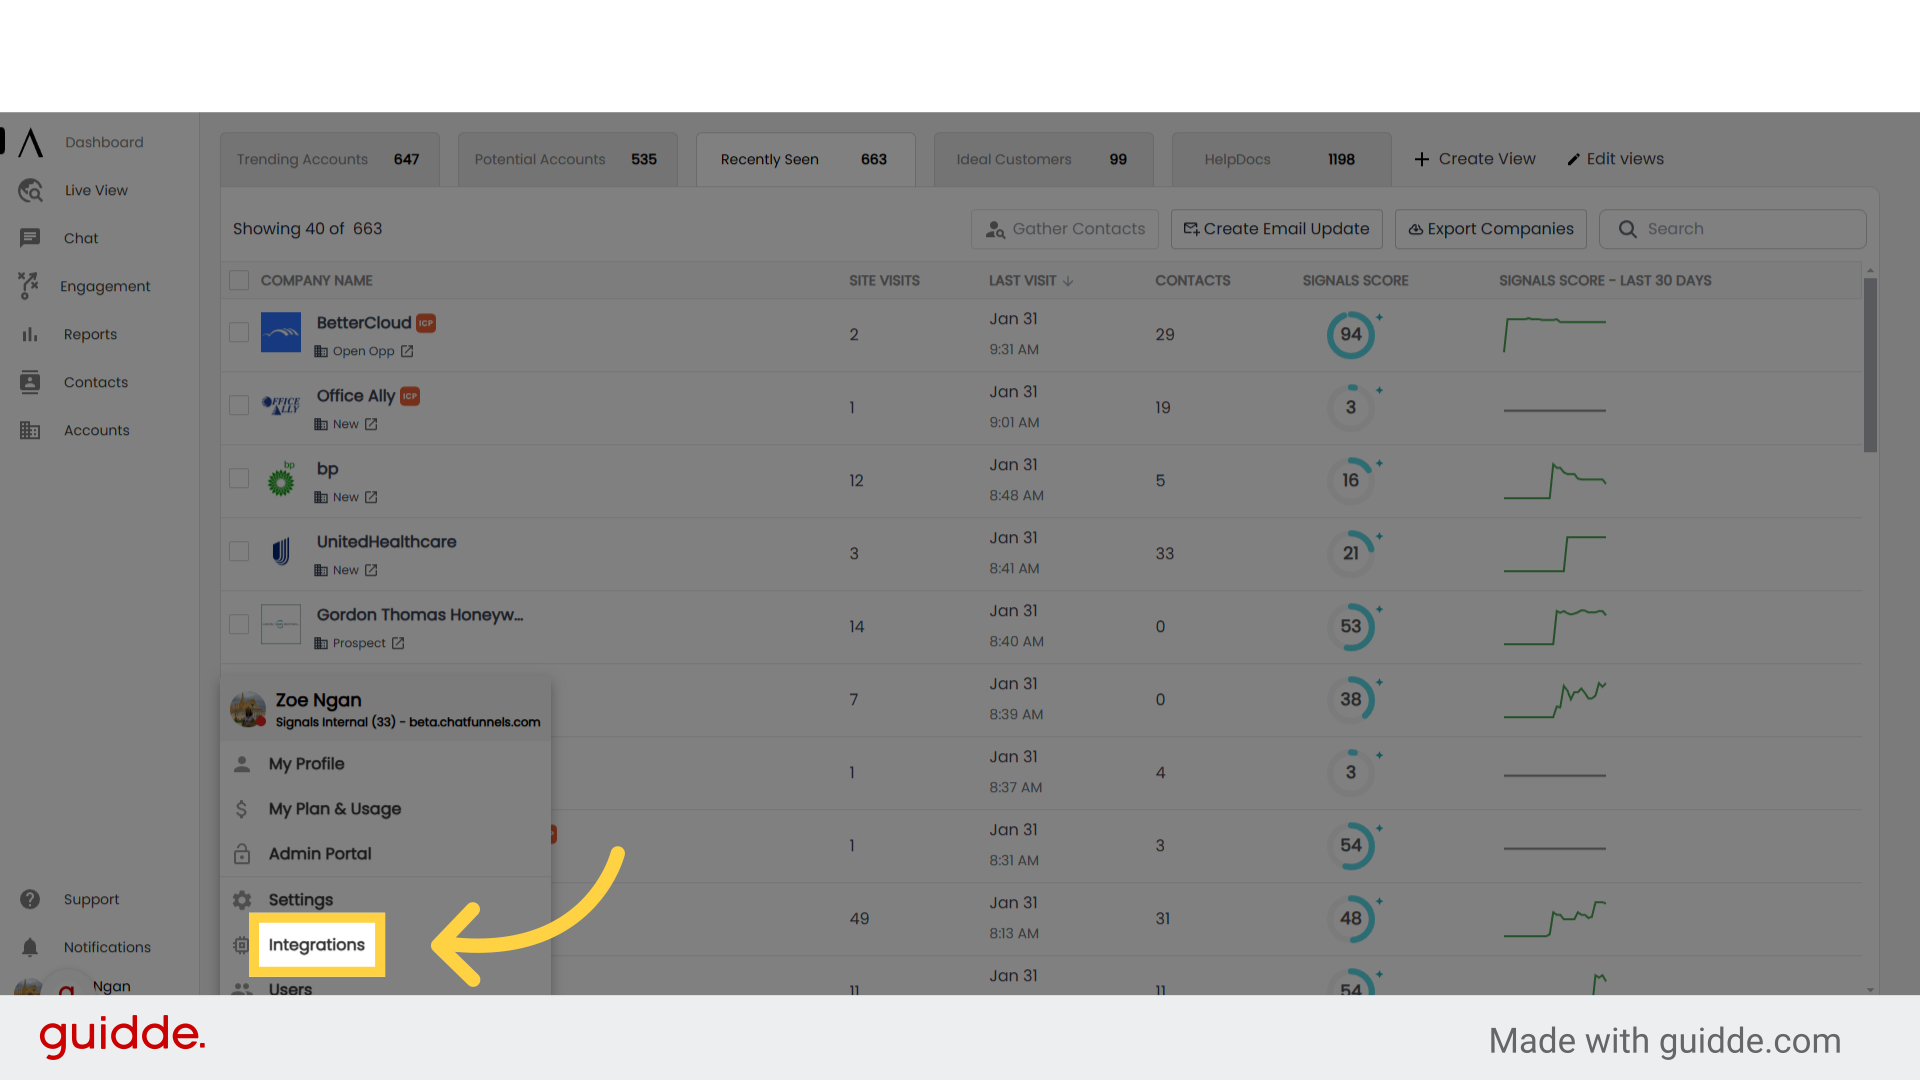This screenshot has height=1080, width=1920.
Task: Click the UnitedHealthcare company name
Action: pyautogui.click(x=387, y=542)
